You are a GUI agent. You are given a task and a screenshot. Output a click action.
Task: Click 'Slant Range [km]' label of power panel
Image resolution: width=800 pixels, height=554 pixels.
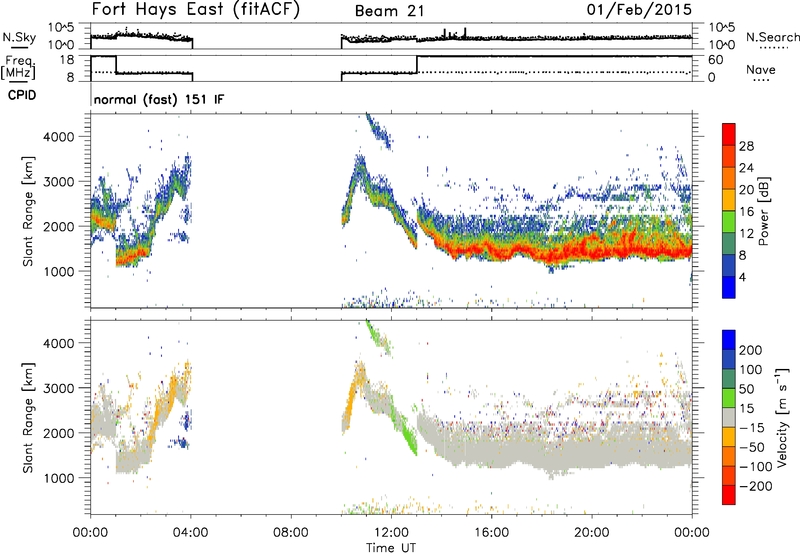(28, 211)
